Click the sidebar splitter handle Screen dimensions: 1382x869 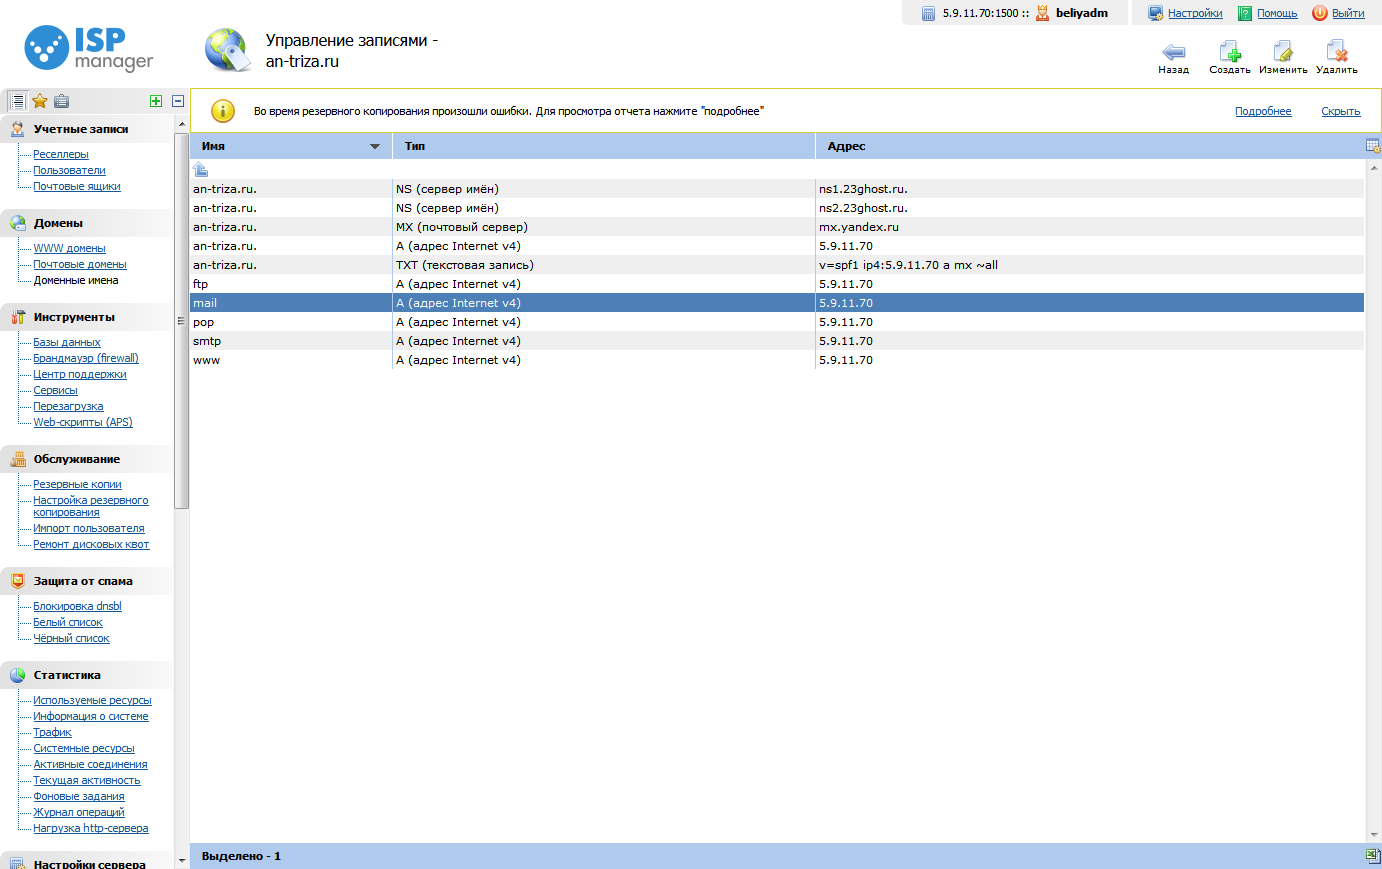coord(181,321)
